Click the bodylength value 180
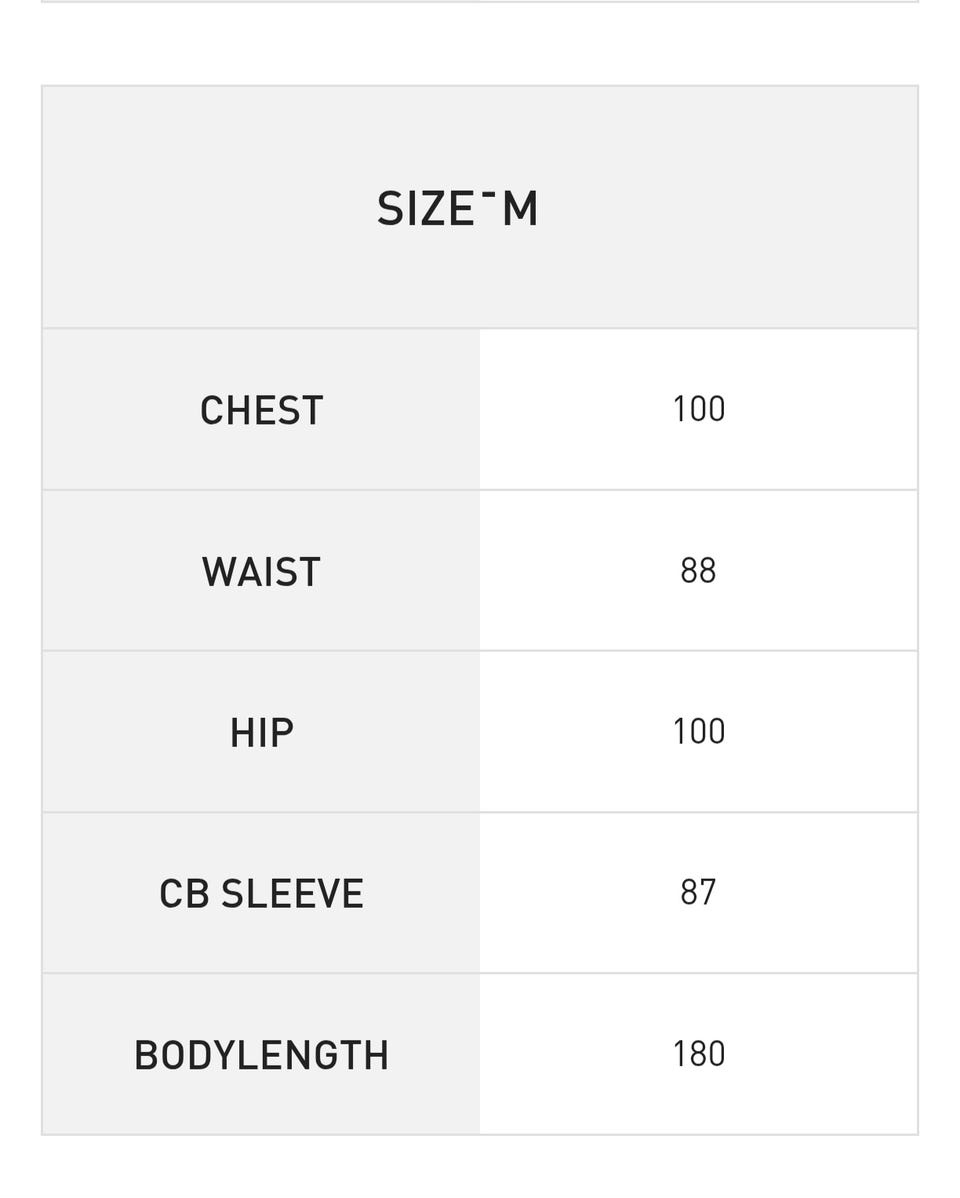 point(698,1054)
